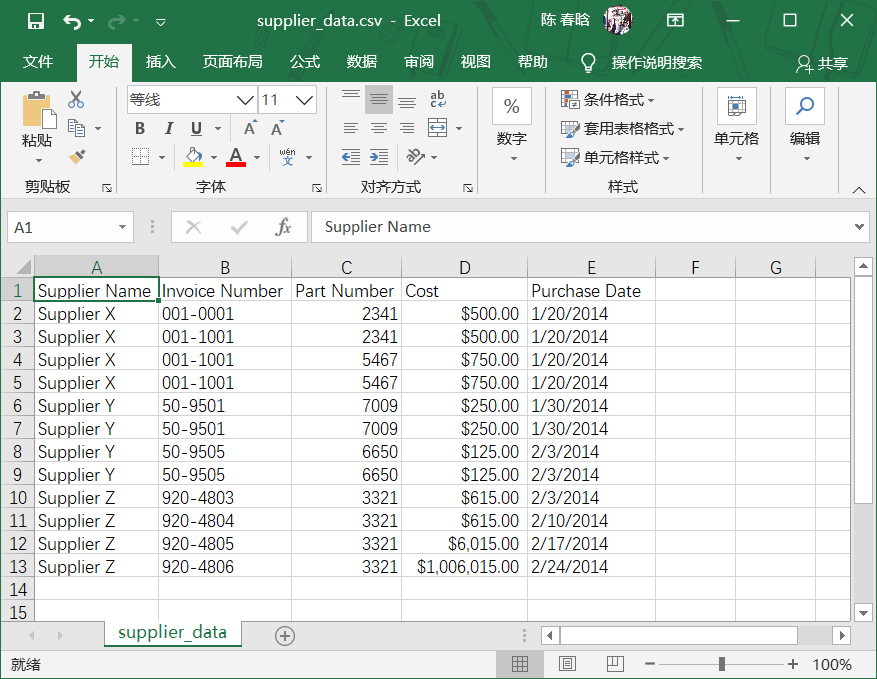Screen dimensions: 877x679
Task: Switch to Page Layout view icon
Action: [568, 664]
